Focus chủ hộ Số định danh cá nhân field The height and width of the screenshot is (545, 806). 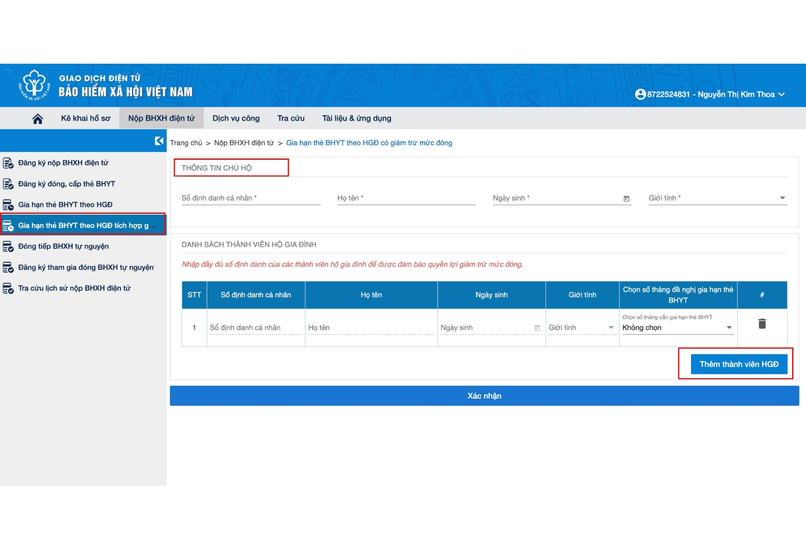point(251,198)
